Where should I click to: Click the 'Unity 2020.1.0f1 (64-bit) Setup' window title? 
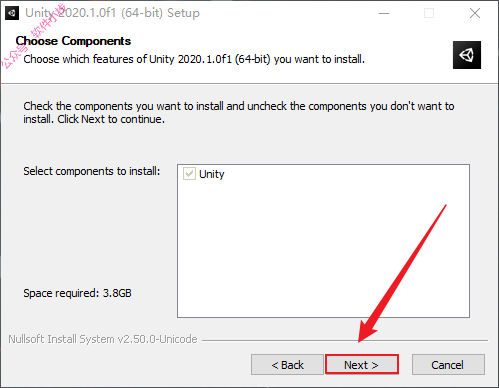pyautogui.click(x=112, y=13)
